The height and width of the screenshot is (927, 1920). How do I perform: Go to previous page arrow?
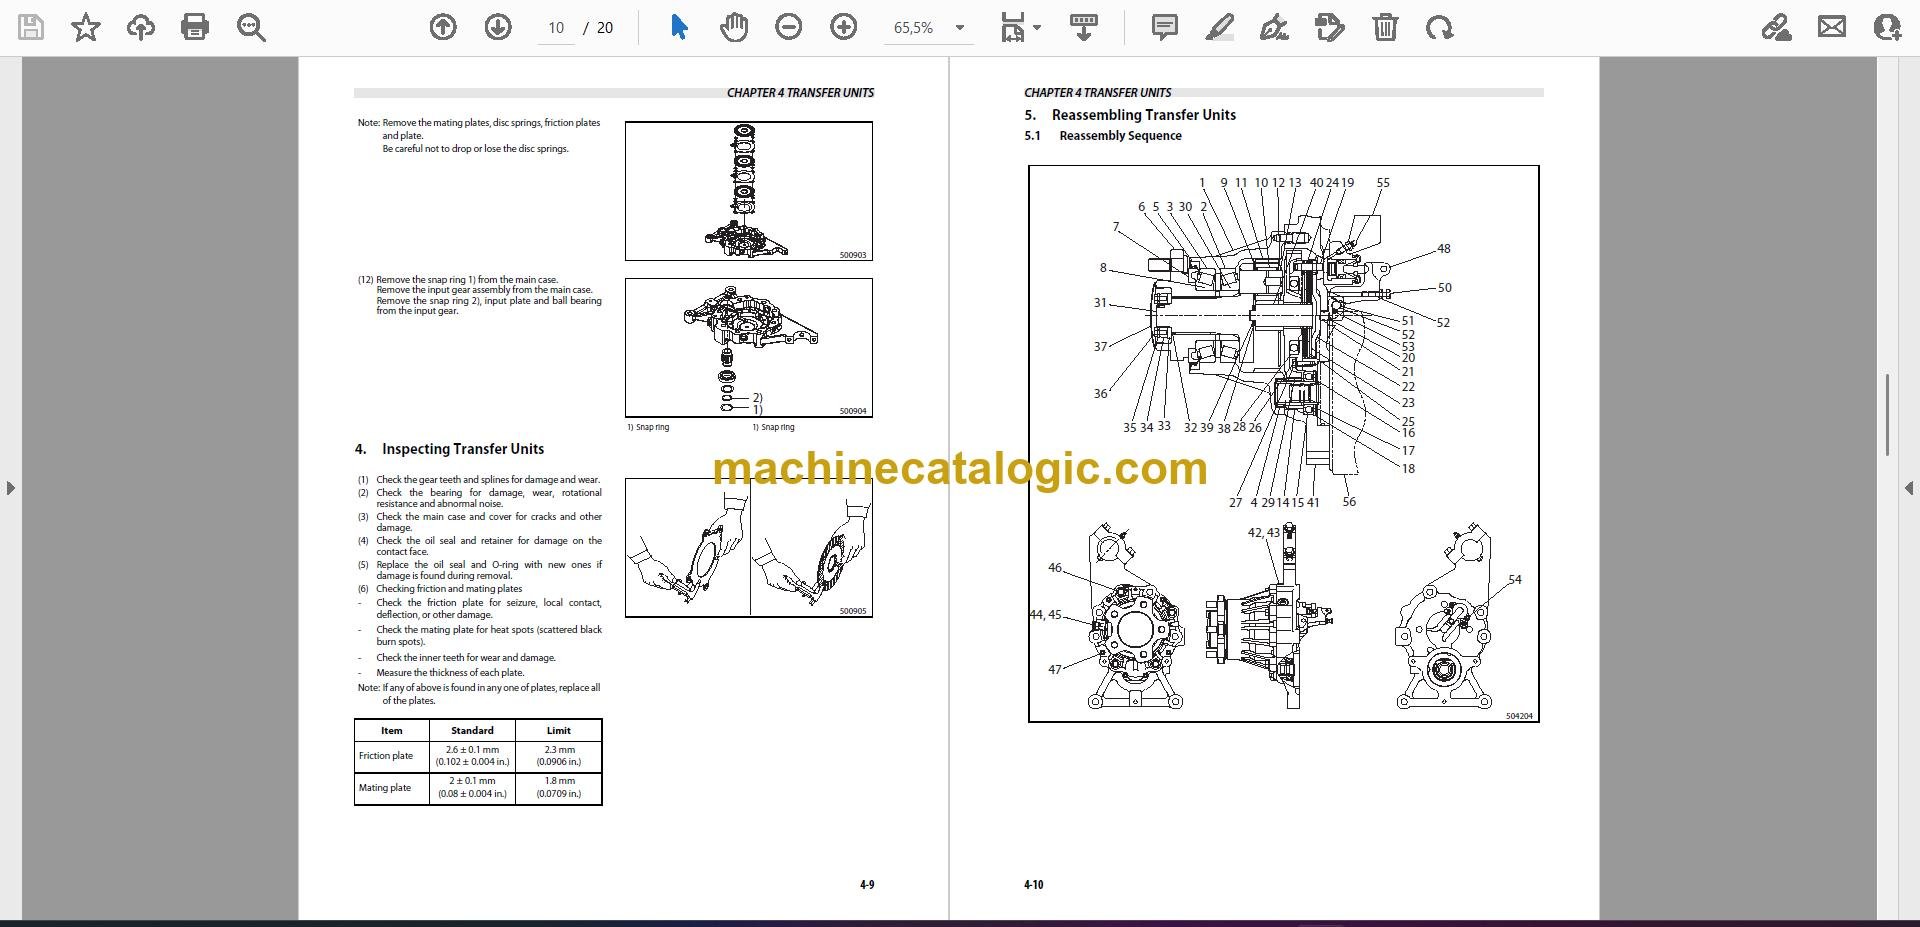coord(443,27)
